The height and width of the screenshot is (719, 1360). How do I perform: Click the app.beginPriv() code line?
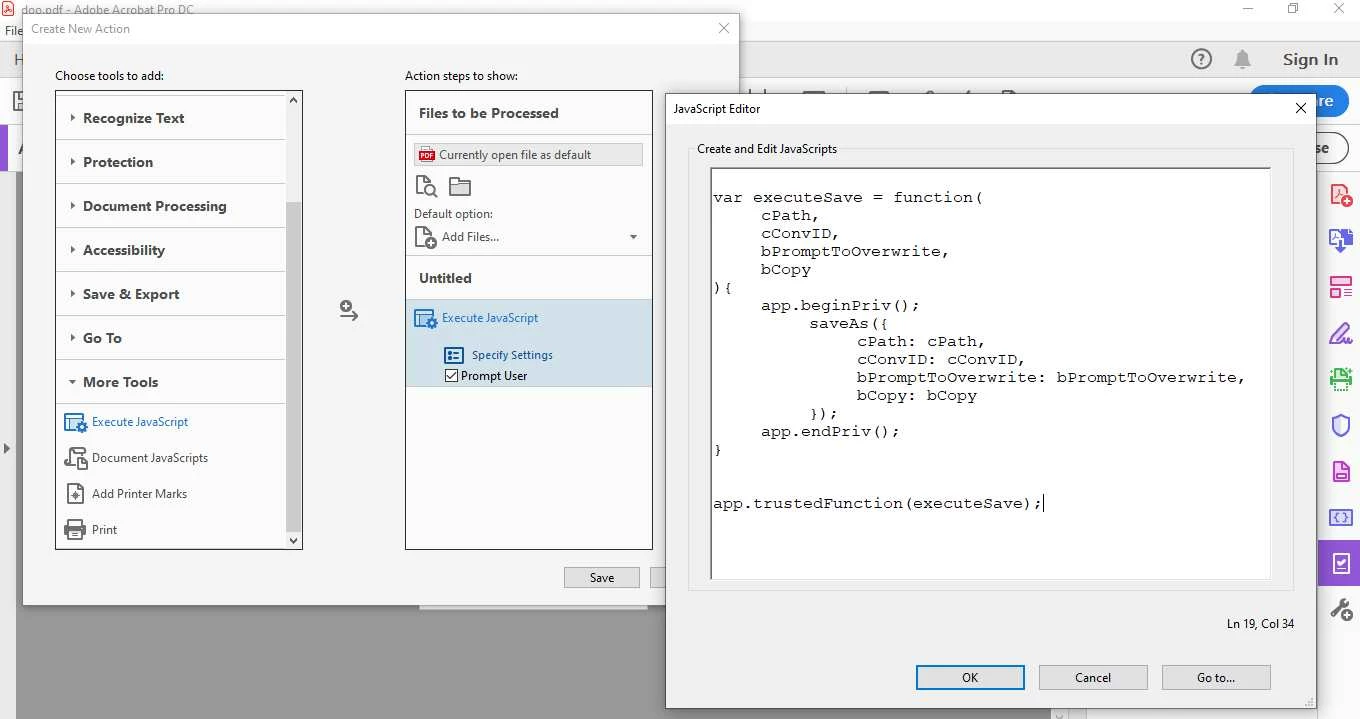[840, 305]
